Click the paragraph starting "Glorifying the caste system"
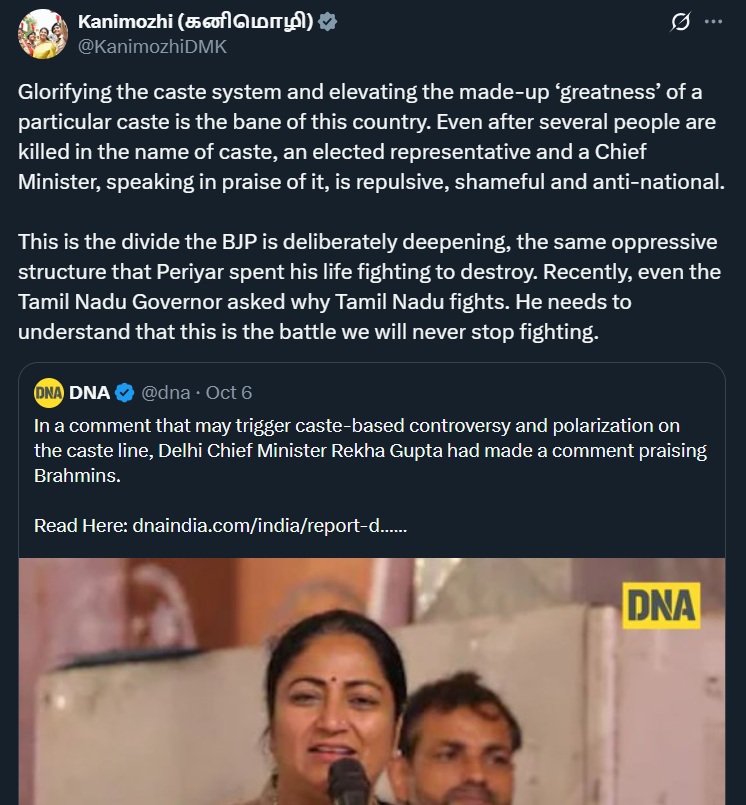 (x=360, y=137)
